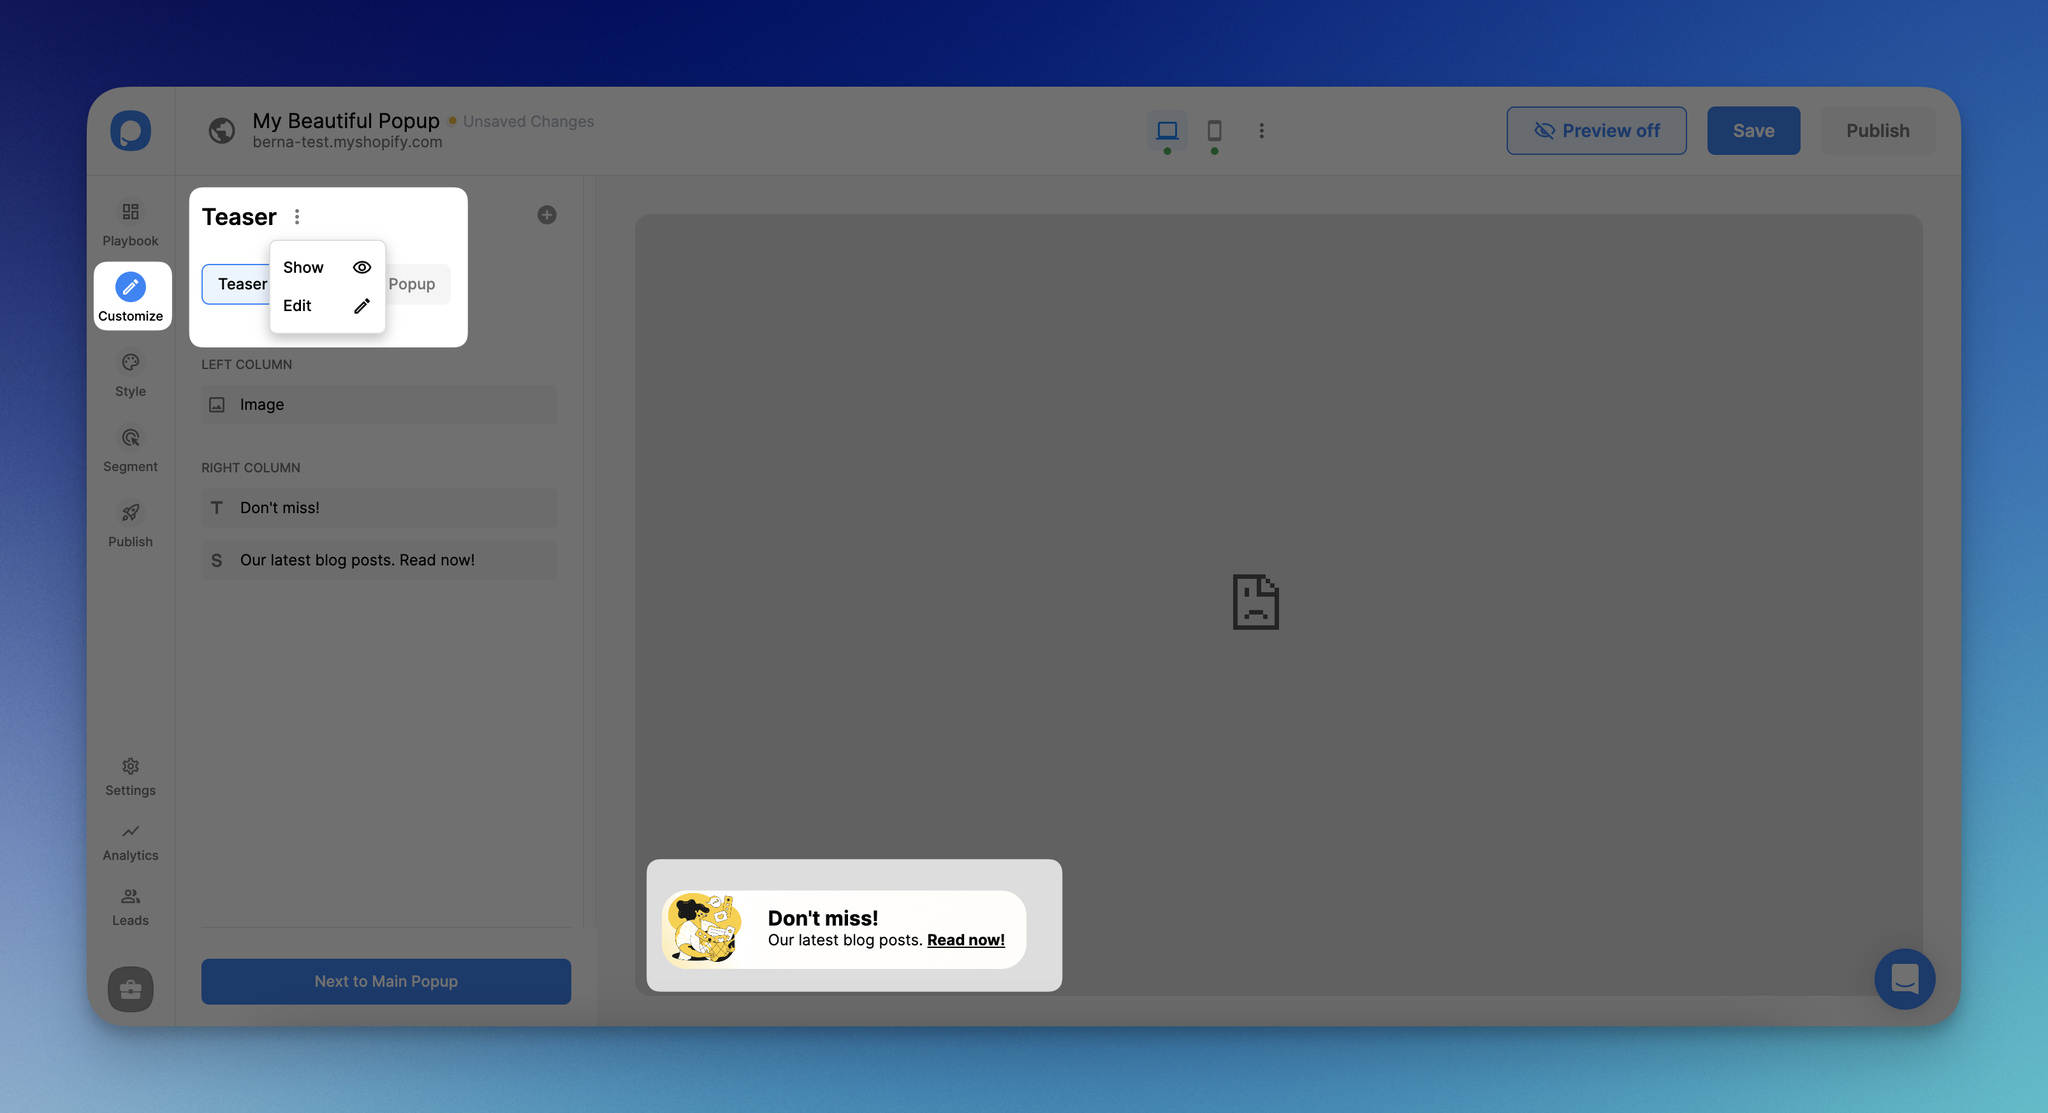This screenshot has height=1113, width=2048.
Task: Click the Save button
Action: click(1753, 129)
